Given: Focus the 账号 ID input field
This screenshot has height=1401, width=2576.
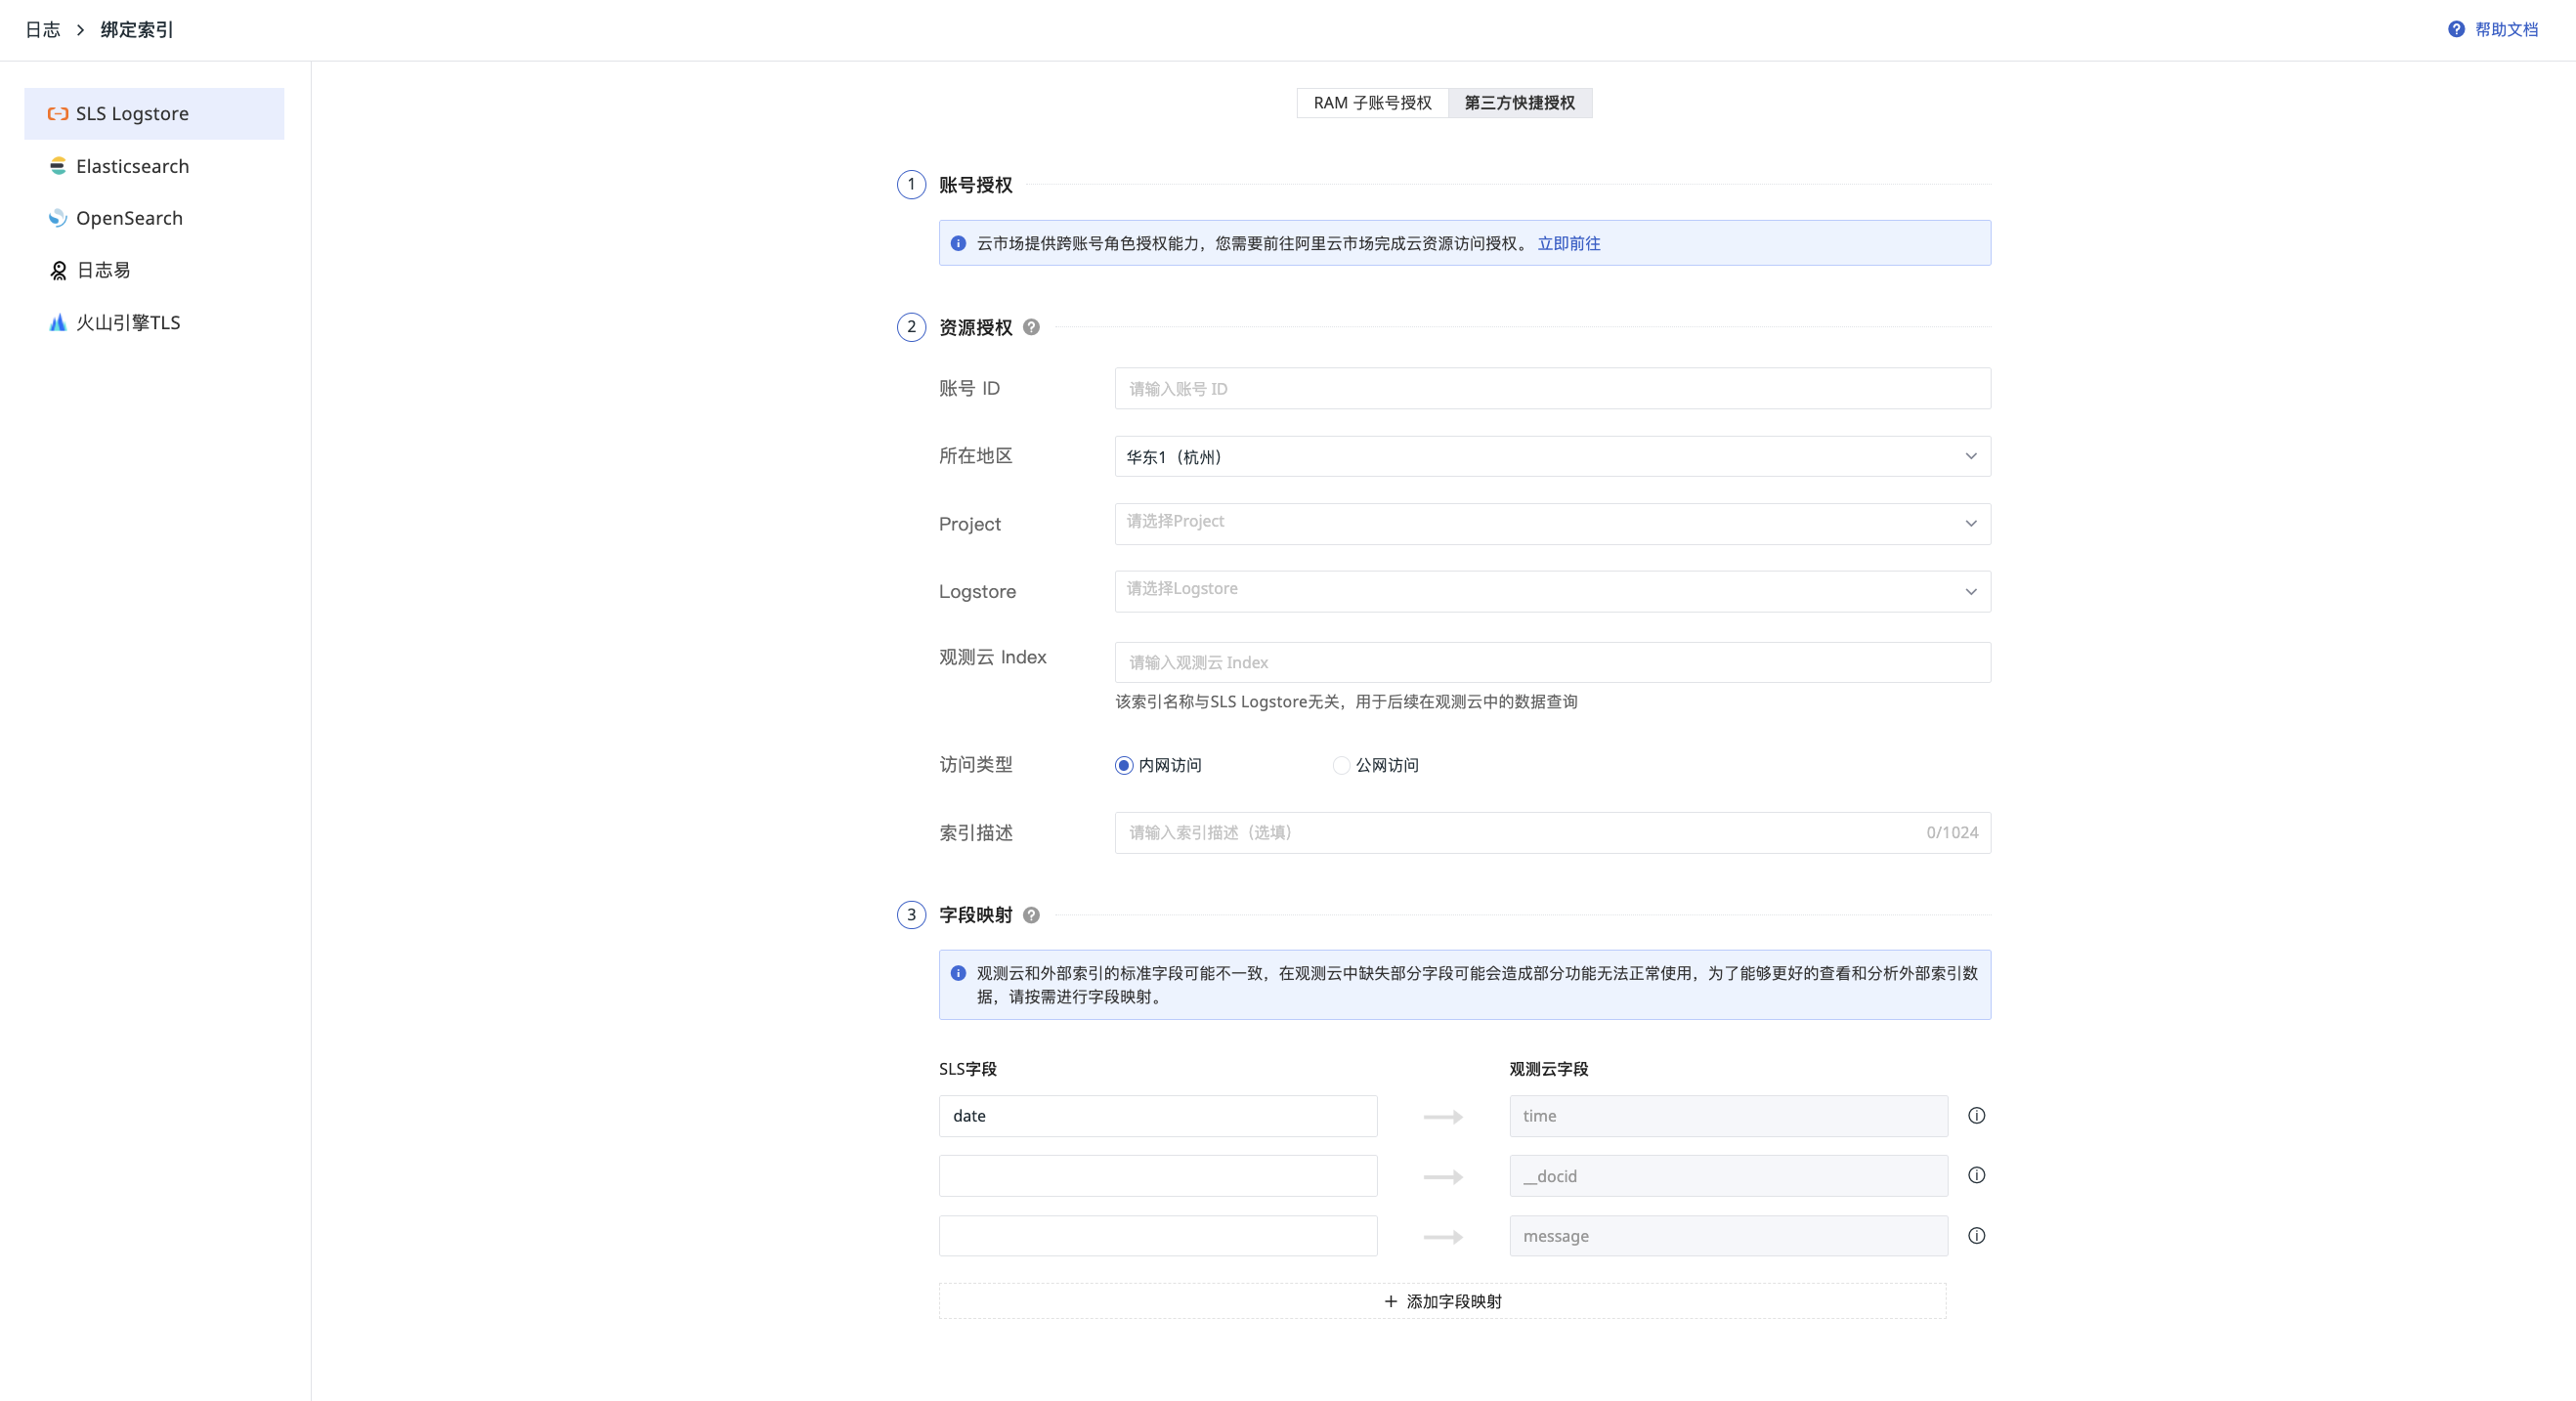Looking at the screenshot, I should click(1552, 388).
